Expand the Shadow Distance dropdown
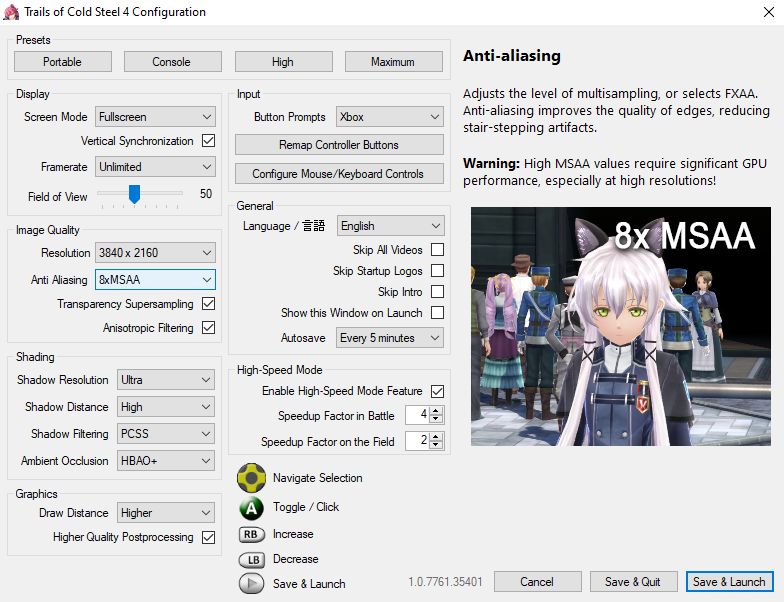The width and height of the screenshot is (784, 602). 166,406
